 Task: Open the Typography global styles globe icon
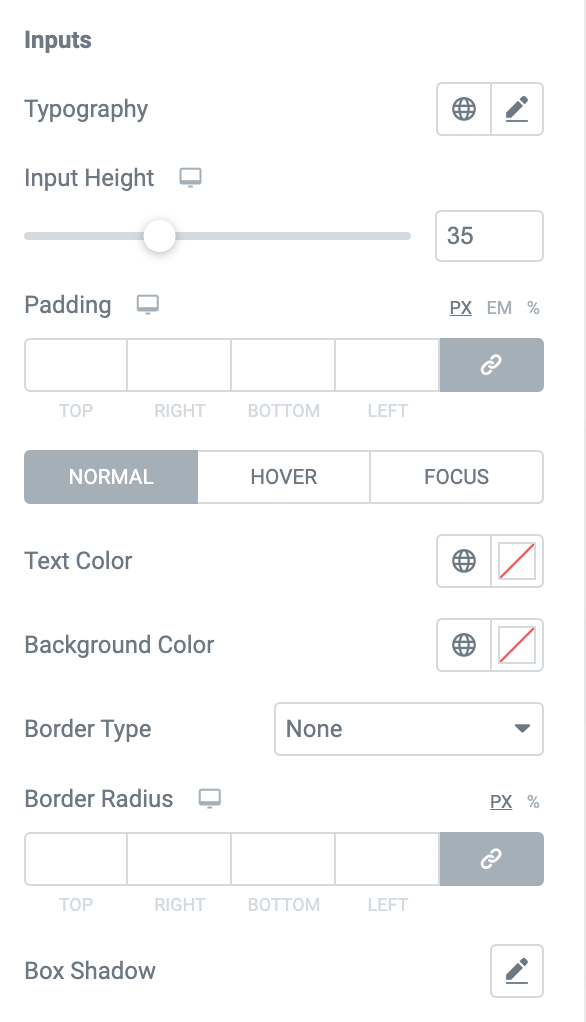[x=463, y=109]
